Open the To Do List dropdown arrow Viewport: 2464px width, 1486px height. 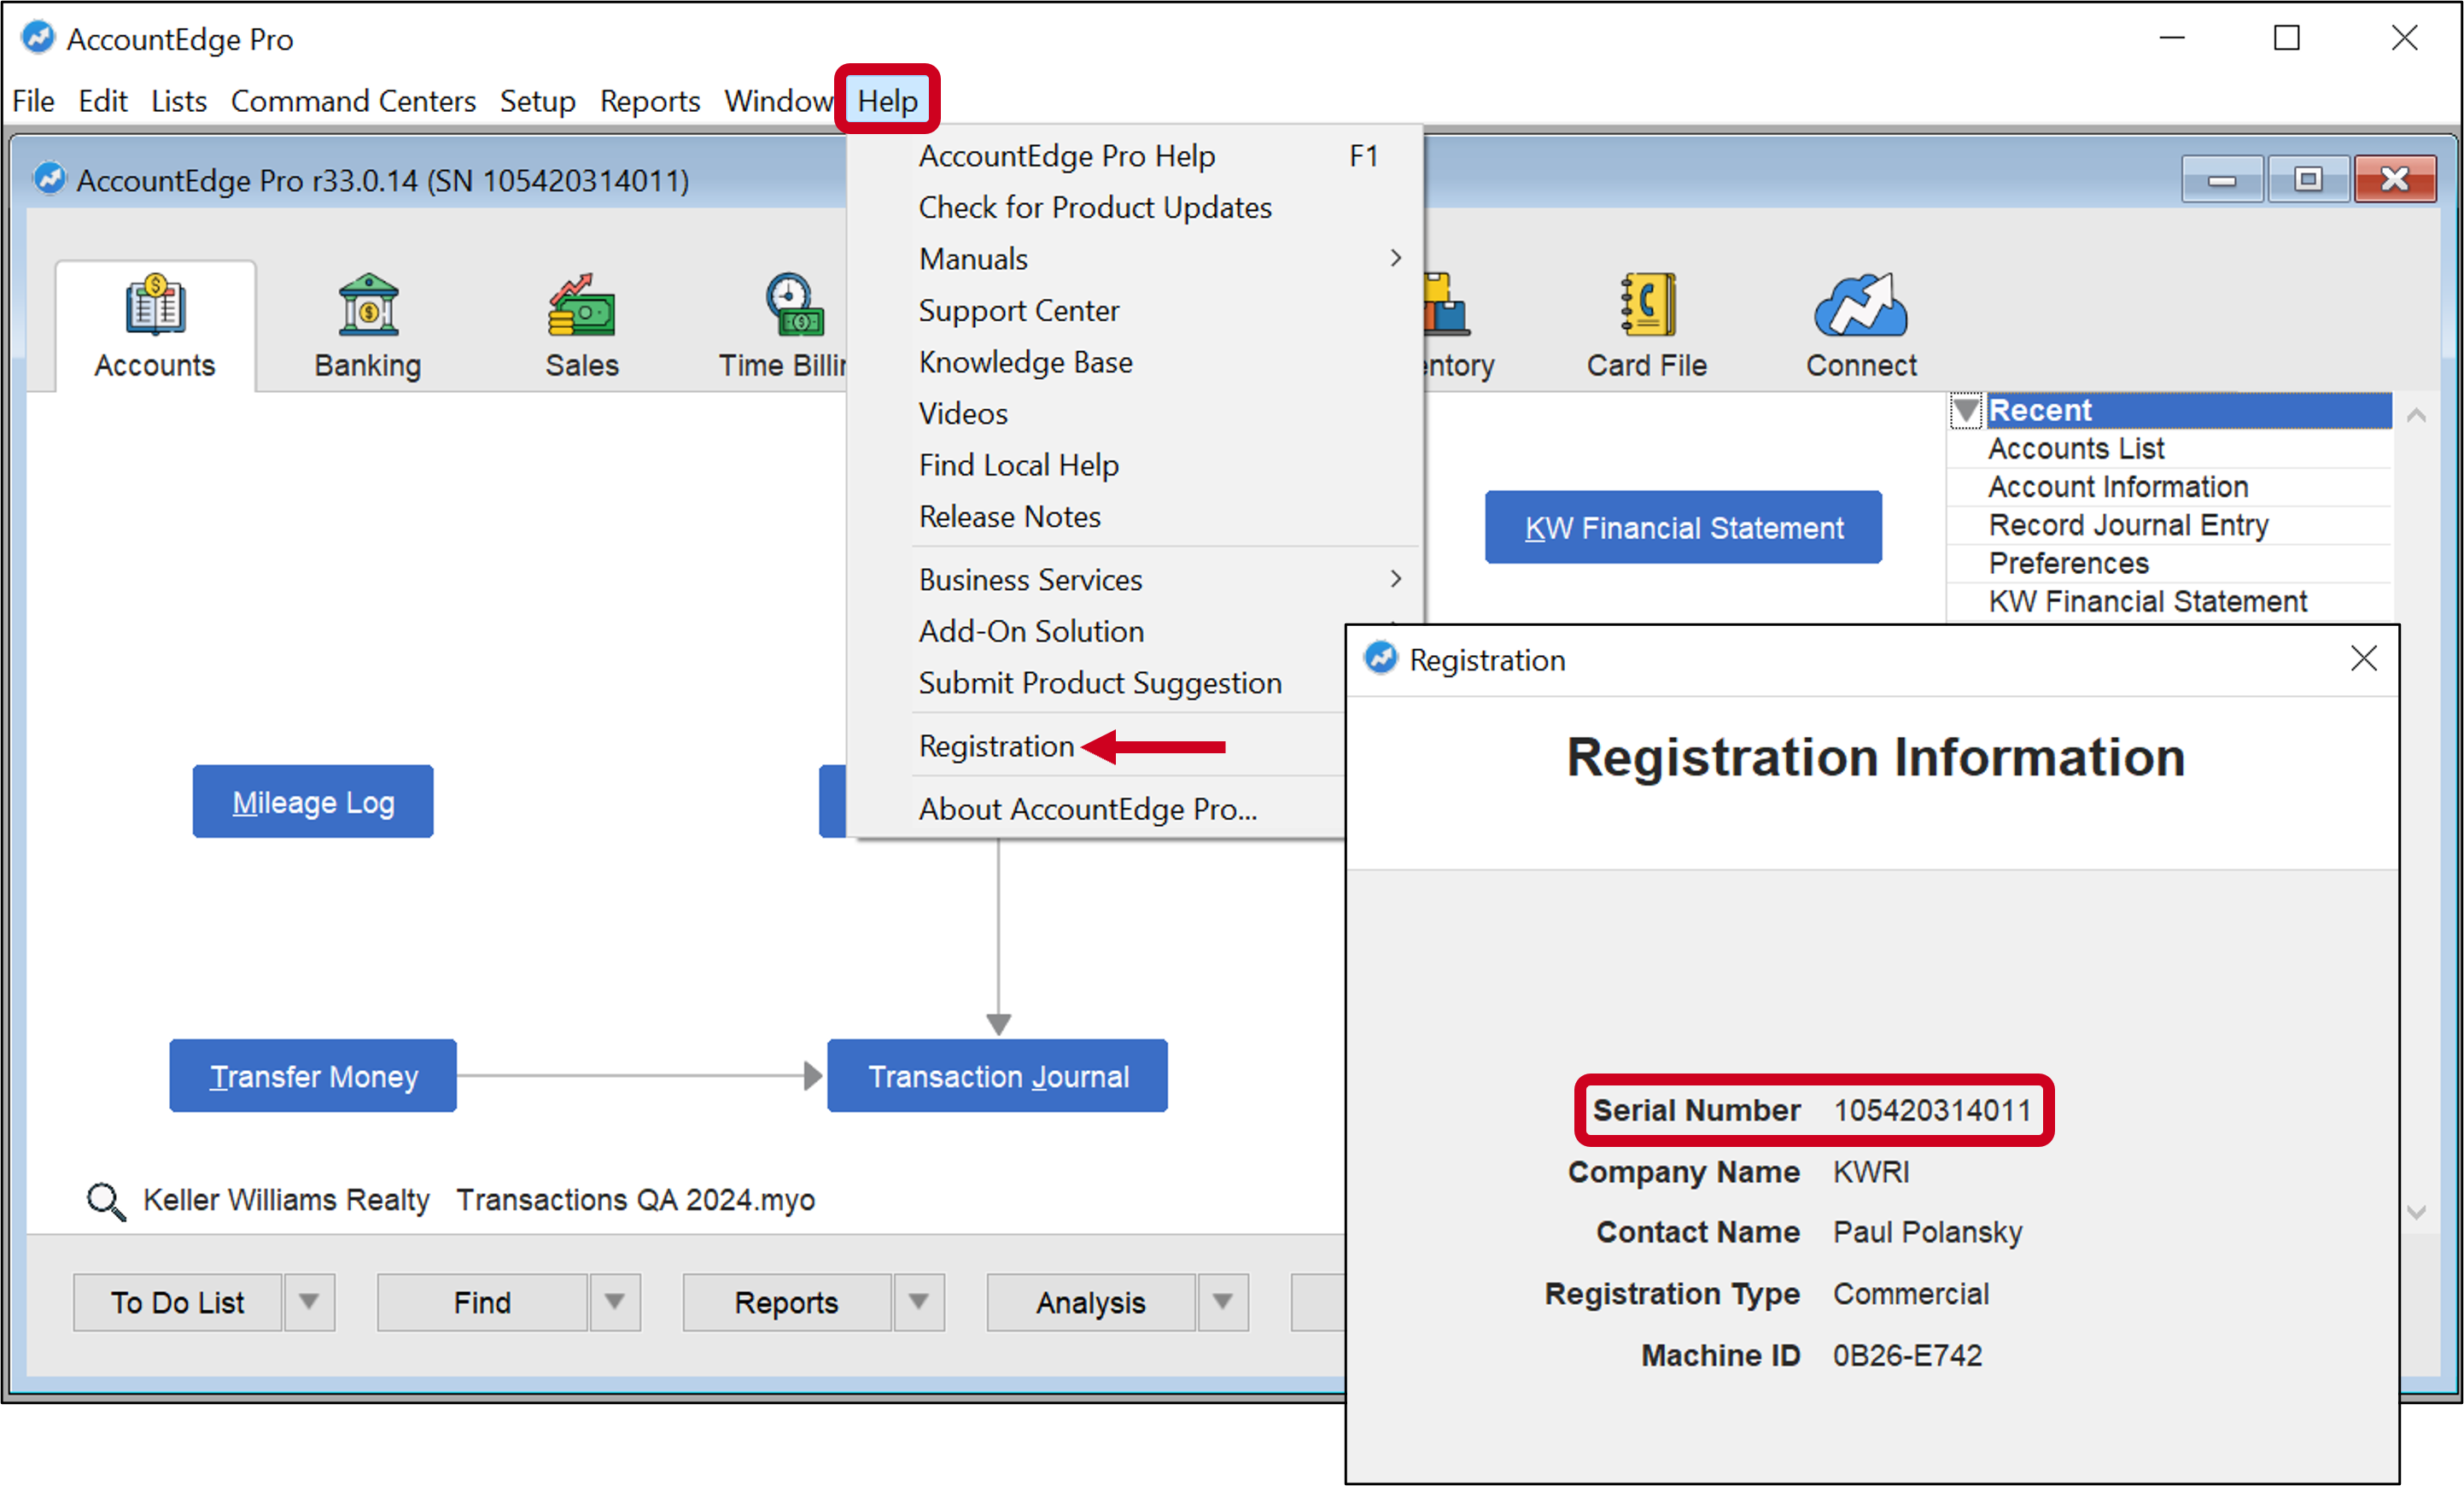(x=309, y=1302)
